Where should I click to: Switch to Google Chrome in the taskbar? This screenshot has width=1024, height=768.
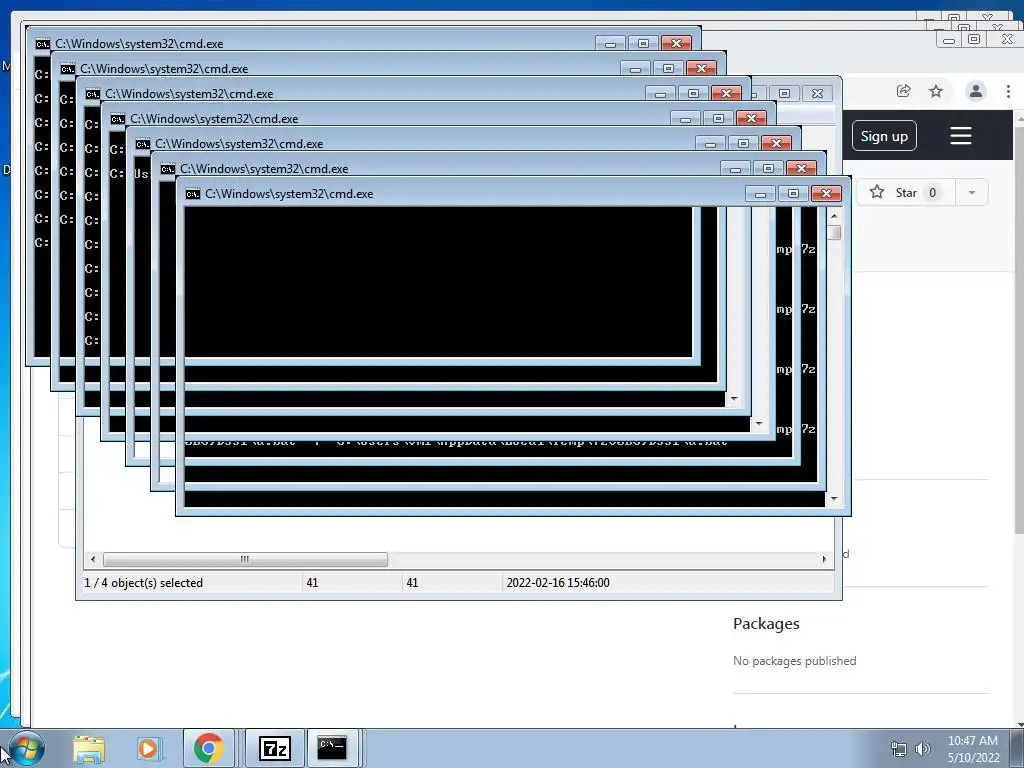208,748
